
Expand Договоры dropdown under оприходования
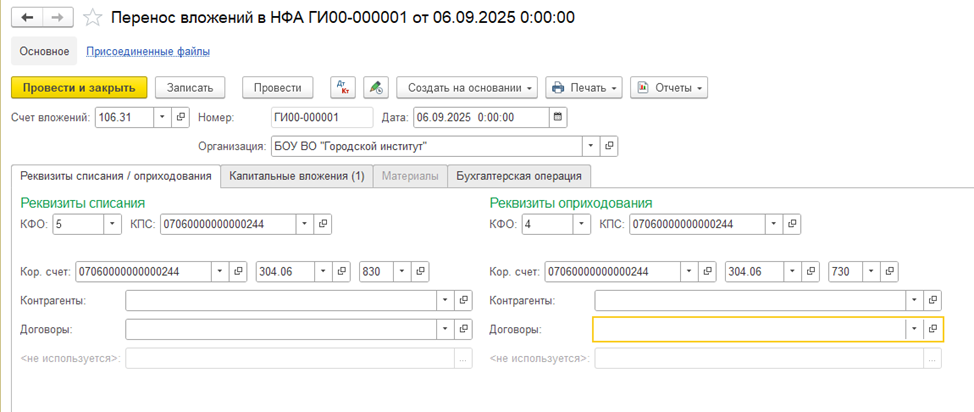[914, 329]
